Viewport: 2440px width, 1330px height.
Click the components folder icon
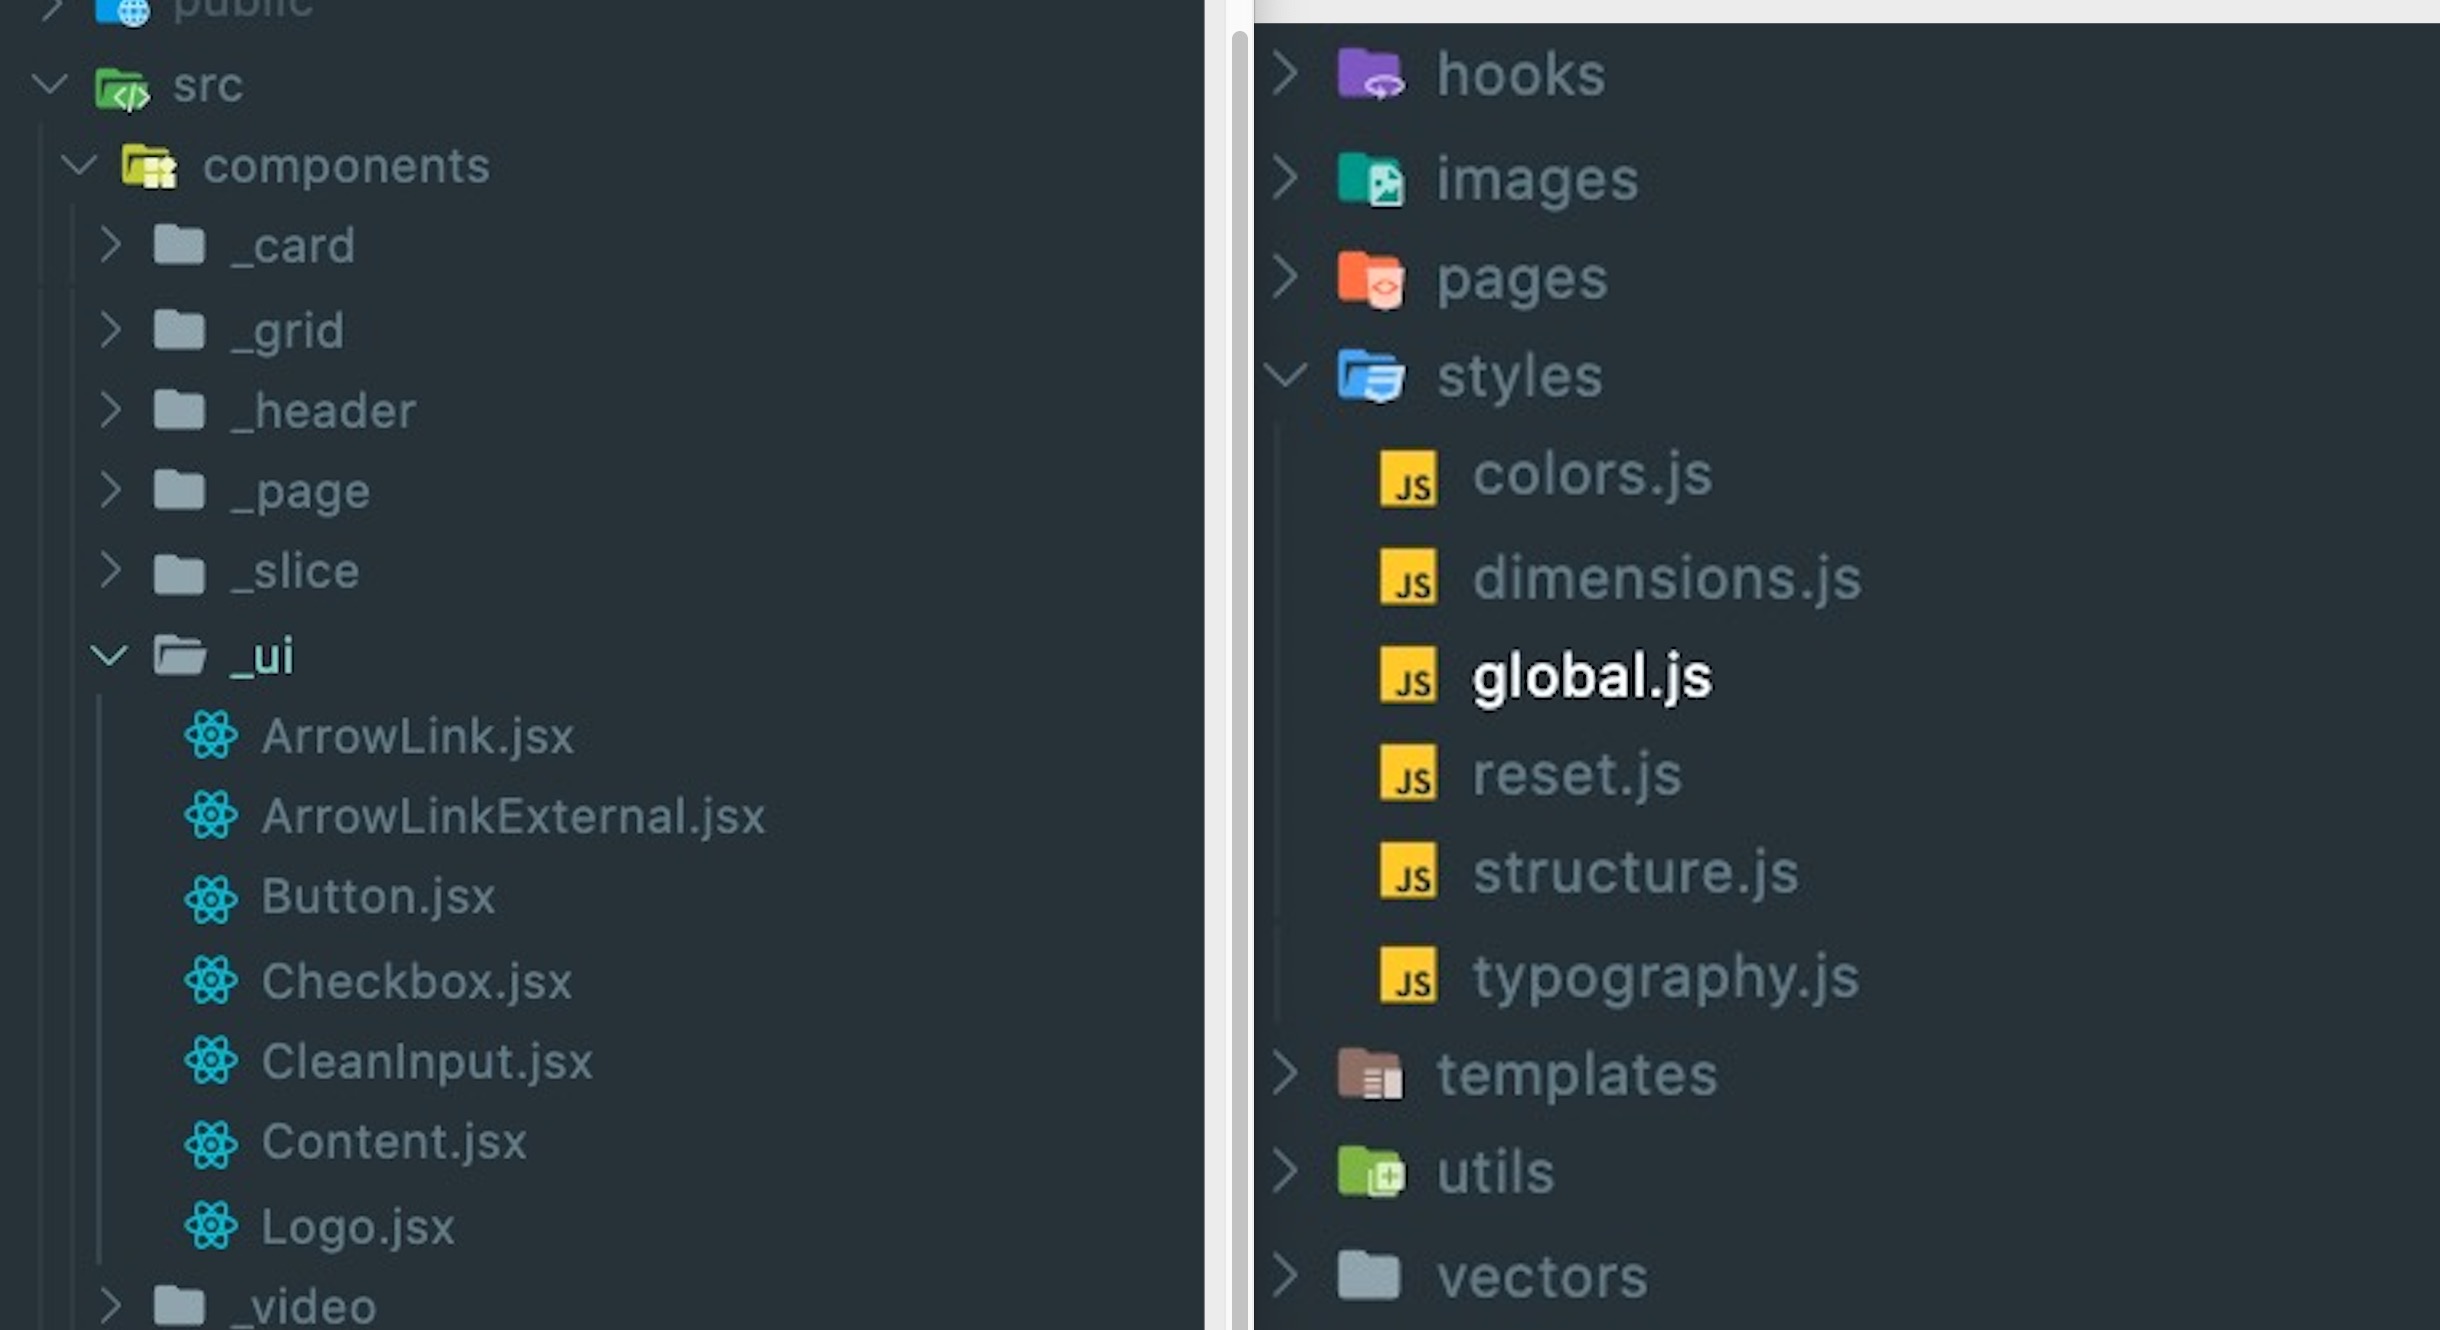tap(152, 166)
